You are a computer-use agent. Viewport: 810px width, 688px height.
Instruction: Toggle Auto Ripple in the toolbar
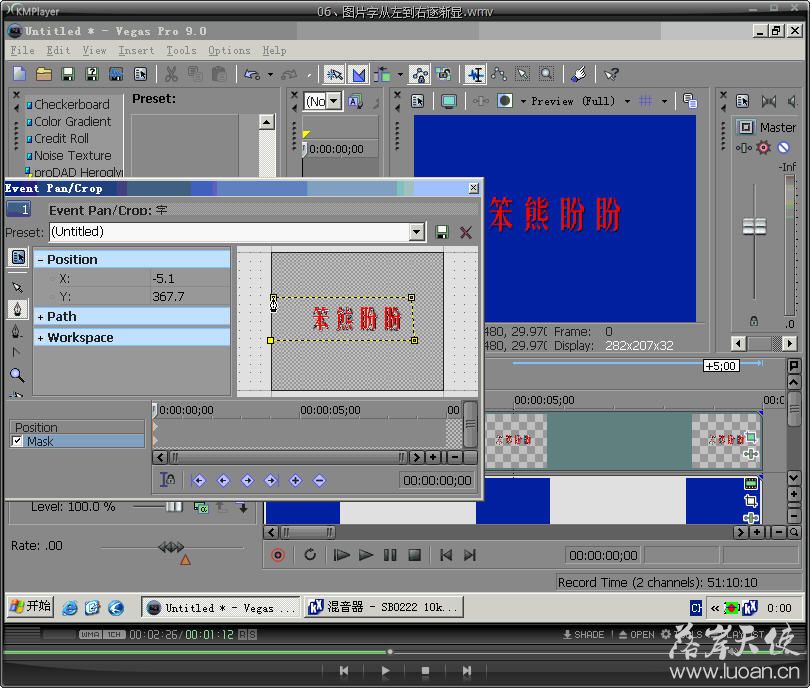pos(382,74)
